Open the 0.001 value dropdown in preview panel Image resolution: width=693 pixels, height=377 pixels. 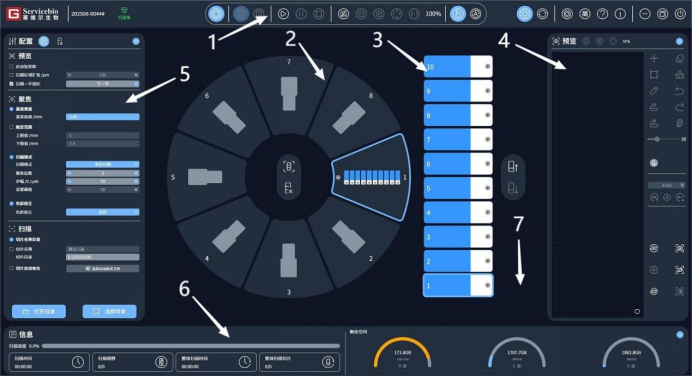click(x=666, y=185)
